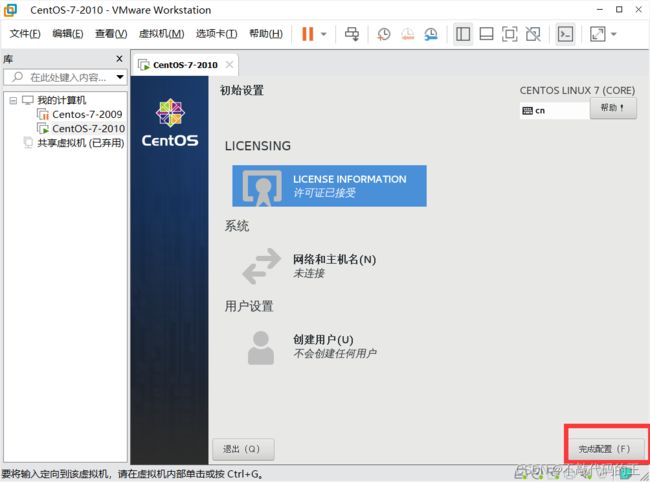Open the library search dropdown arrow
The image size is (650, 482).
[x=120, y=77]
